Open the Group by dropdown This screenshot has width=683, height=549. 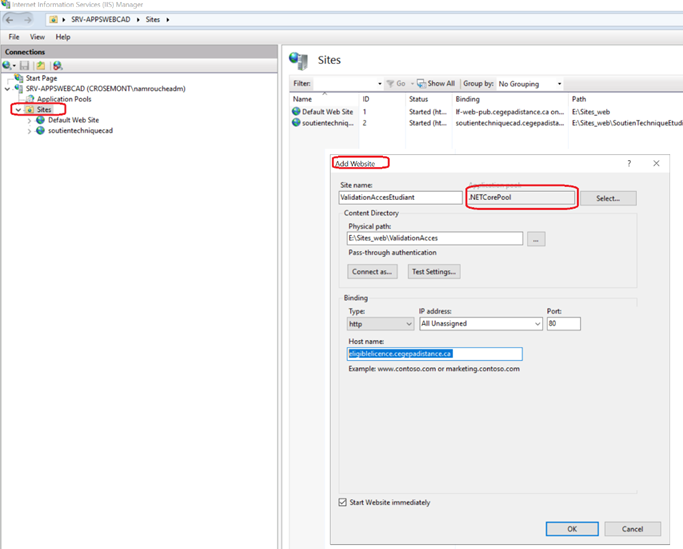(x=529, y=84)
